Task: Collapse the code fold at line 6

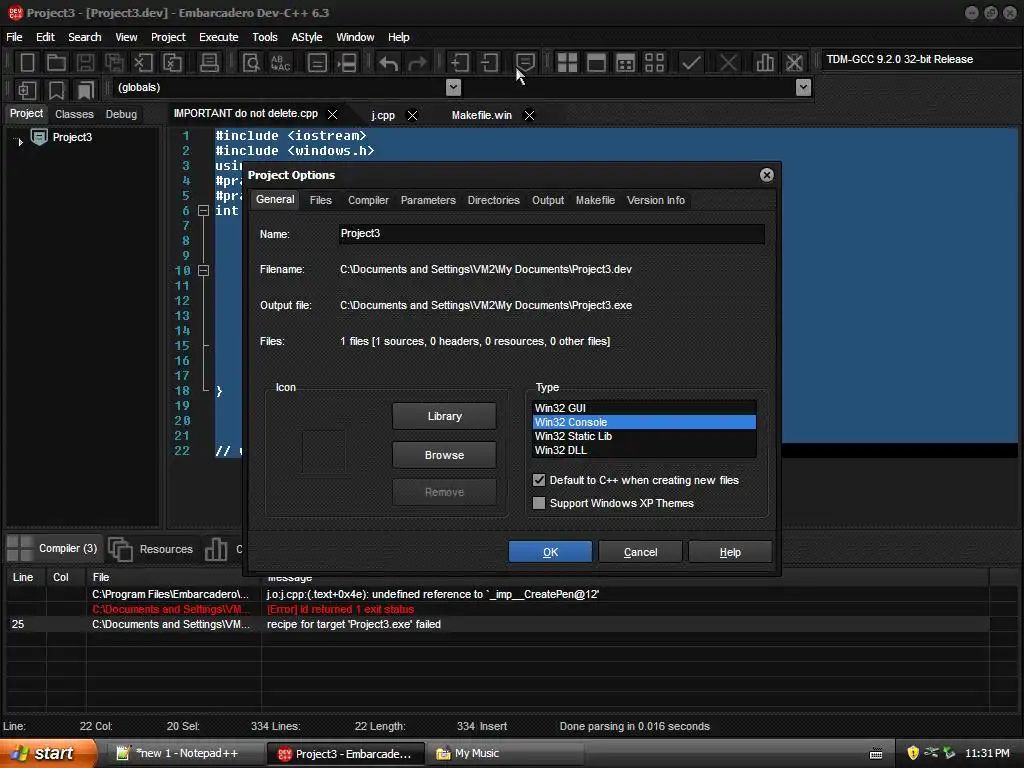Action: click(203, 211)
